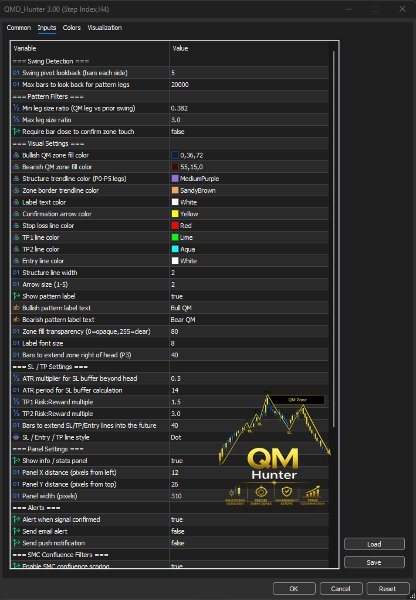416x600 pixels.
Task: Click the integer icon of Panel X distance
Action: pos(16,473)
